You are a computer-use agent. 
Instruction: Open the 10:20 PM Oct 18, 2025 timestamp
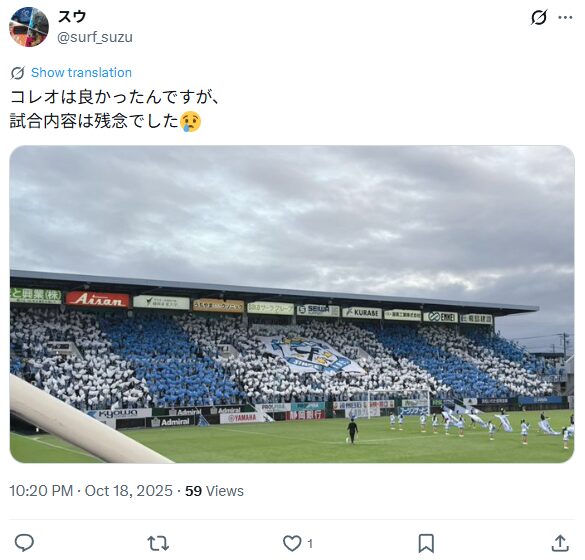click(91, 491)
